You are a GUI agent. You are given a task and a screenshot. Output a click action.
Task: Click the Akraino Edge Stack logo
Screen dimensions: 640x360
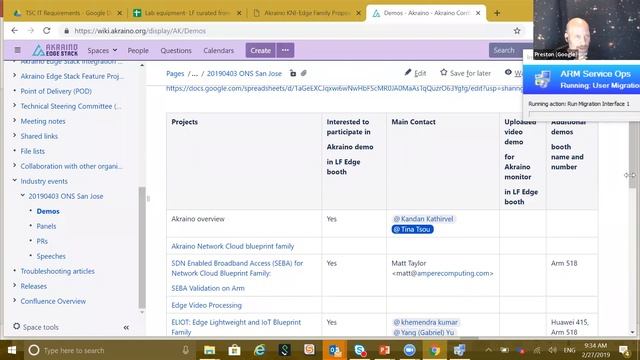55,50
